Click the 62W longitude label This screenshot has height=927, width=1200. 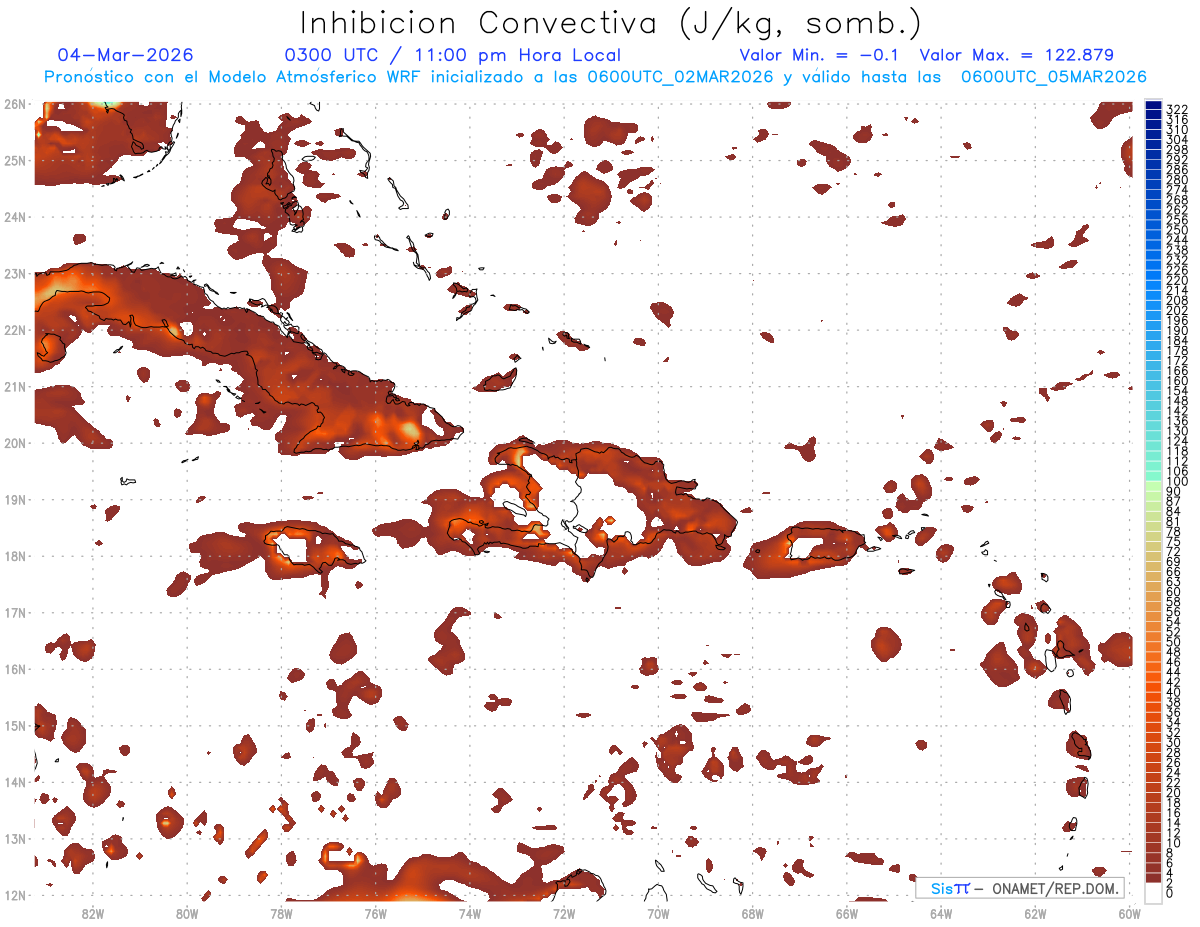click(x=1035, y=913)
